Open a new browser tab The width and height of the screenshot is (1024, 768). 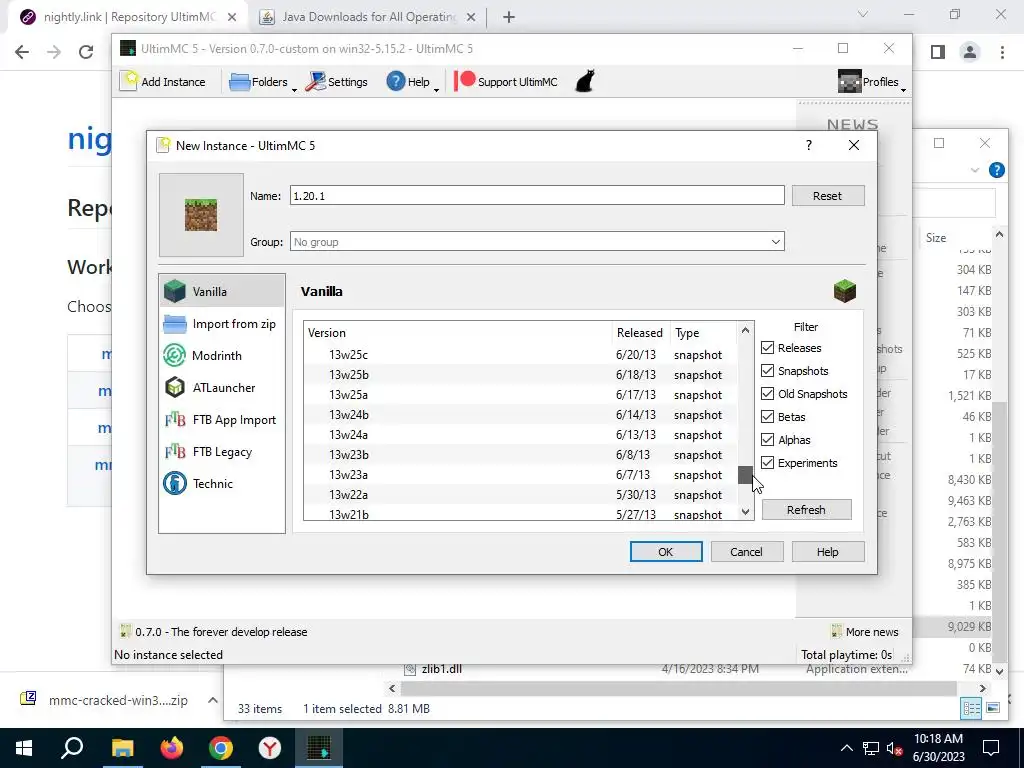509,18
